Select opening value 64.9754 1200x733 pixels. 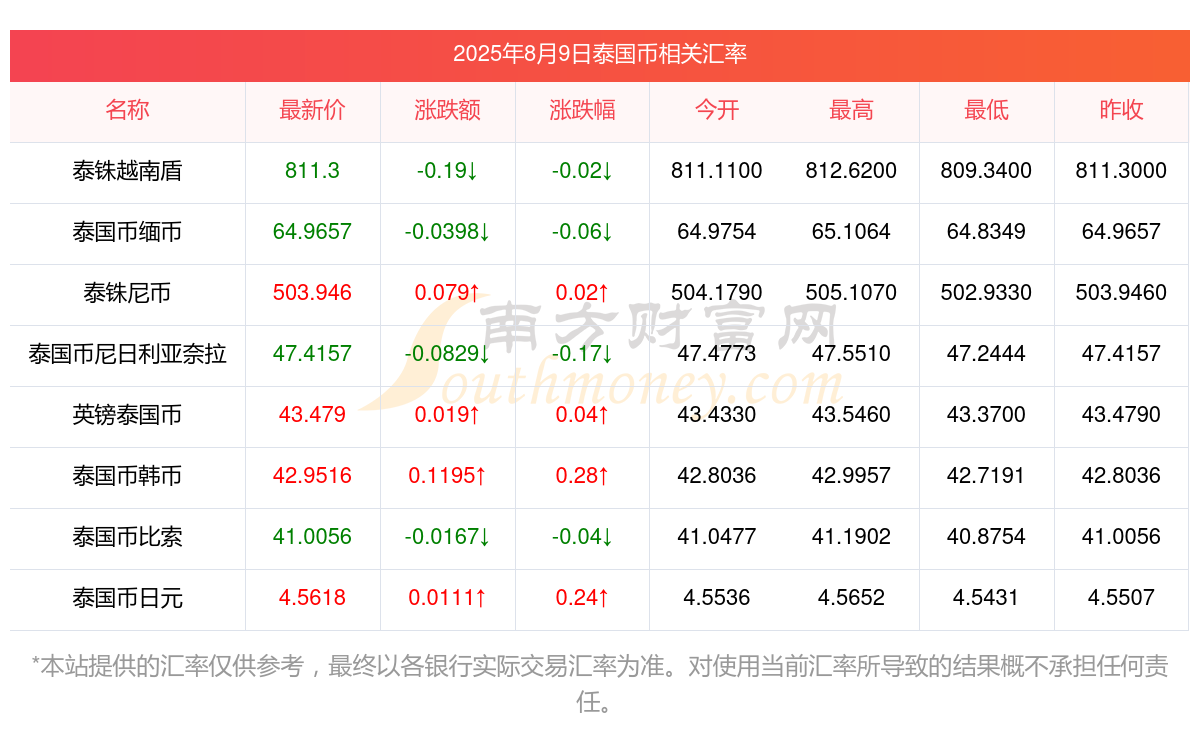click(x=717, y=232)
